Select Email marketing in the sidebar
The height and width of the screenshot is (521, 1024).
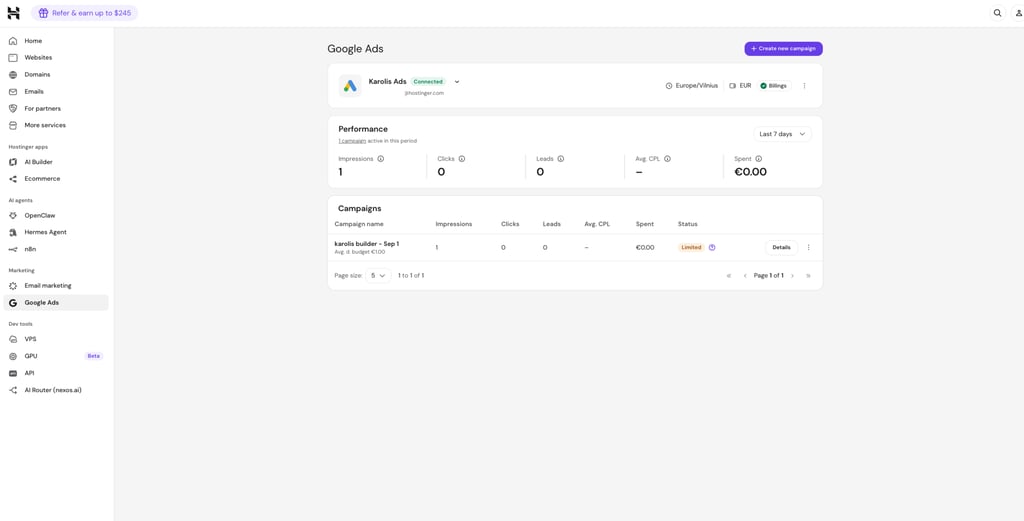(x=56, y=286)
